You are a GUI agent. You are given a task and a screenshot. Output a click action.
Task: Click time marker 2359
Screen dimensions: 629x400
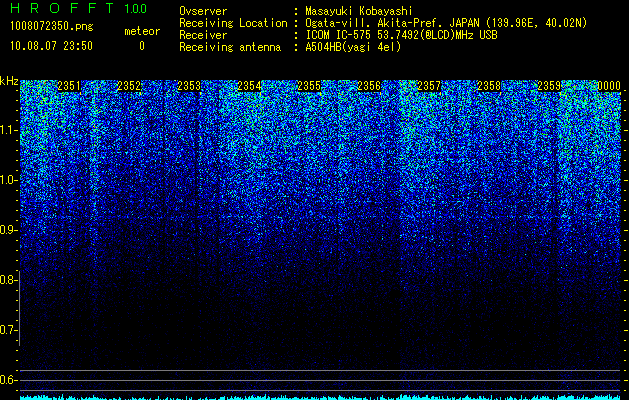(549, 86)
